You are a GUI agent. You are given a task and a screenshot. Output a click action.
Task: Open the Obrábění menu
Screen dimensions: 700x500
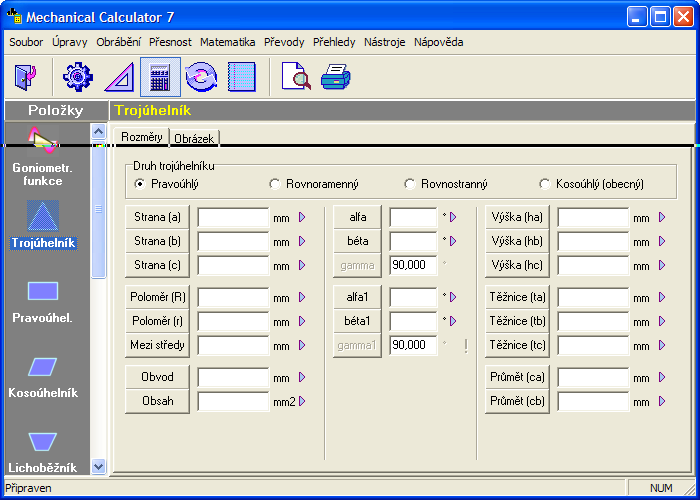point(118,42)
